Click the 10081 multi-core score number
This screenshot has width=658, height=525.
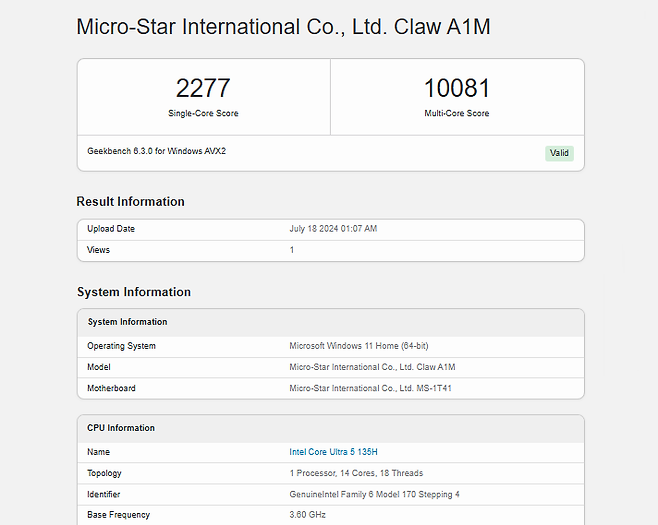point(457,88)
